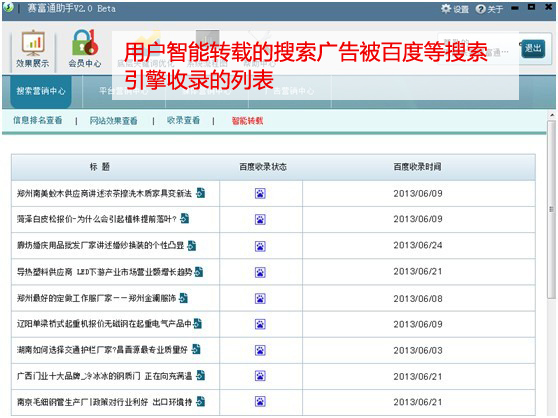This screenshot has width=558, height=418.
Task: Click Baidu paw icon in 菏泽白皮松 row
Action: 260,219
